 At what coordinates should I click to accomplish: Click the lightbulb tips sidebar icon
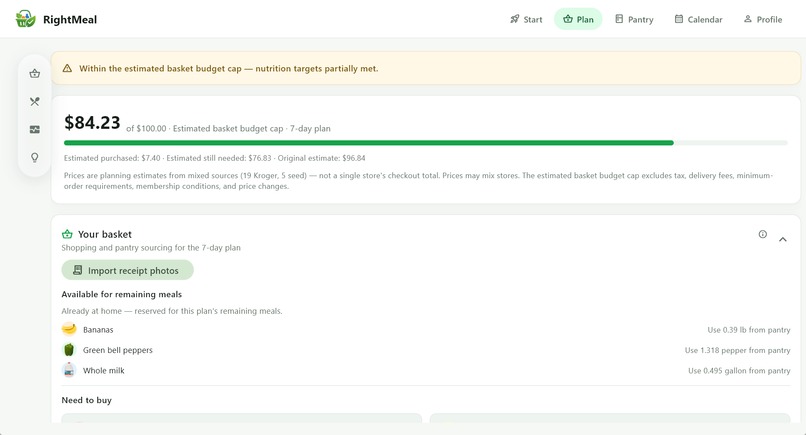click(x=34, y=157)
